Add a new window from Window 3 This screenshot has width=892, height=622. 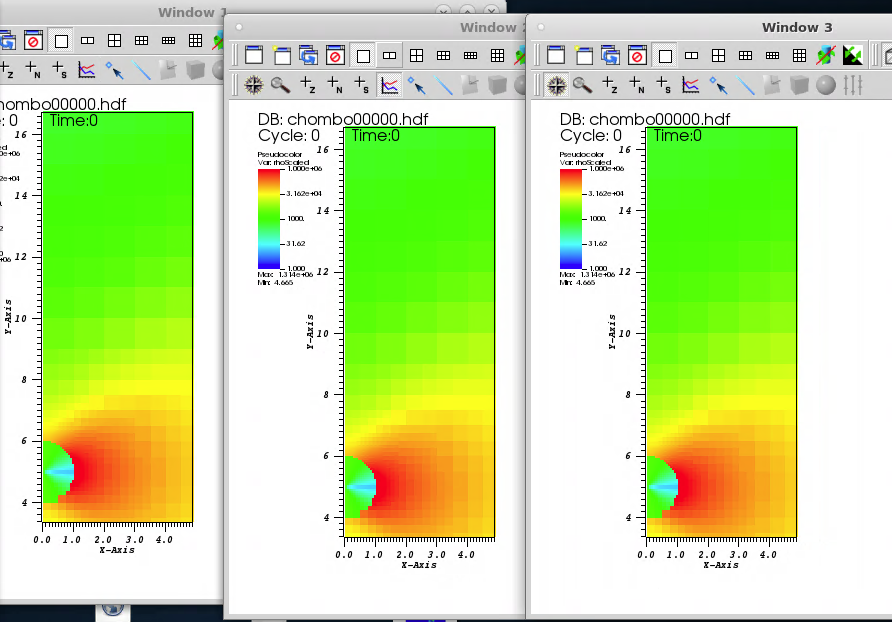(x=583, y=55)
